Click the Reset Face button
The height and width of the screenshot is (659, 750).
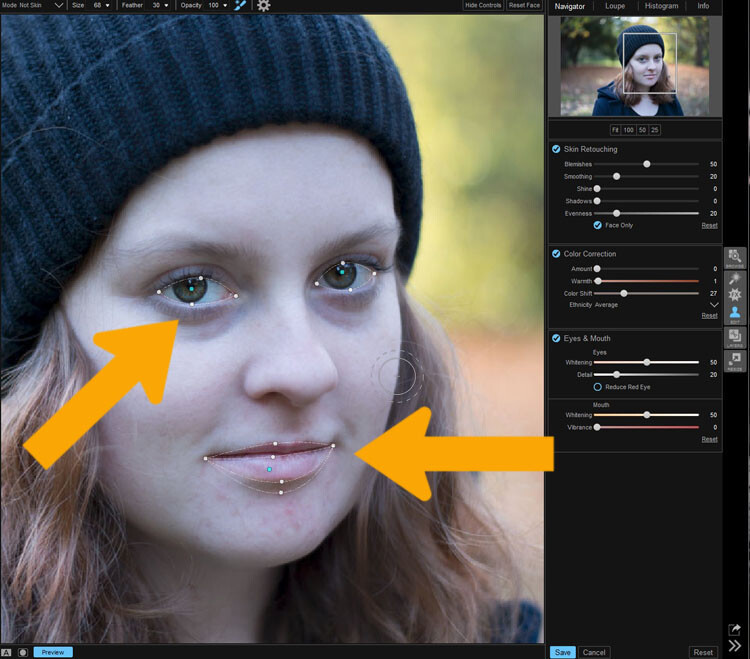(x=524, y=5)
